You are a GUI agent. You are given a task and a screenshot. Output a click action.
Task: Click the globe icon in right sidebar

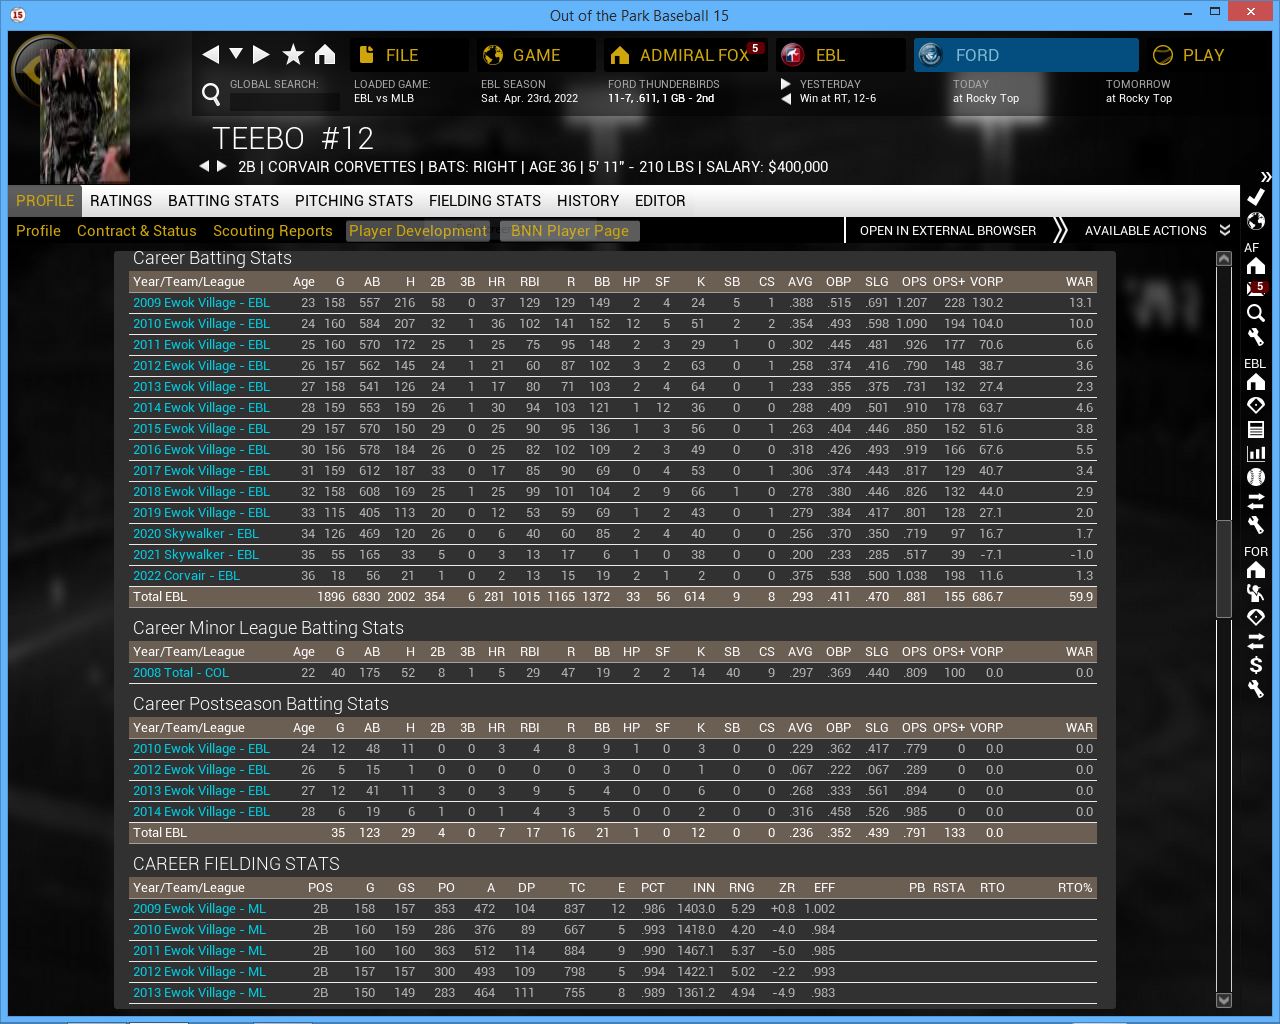coord(1256,221)
